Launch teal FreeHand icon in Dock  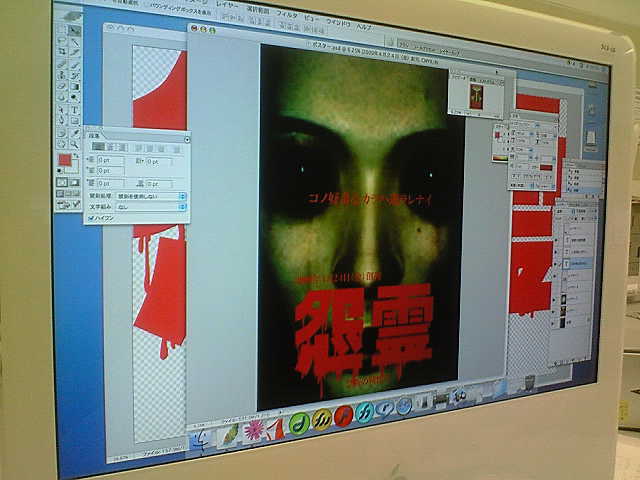364,413
